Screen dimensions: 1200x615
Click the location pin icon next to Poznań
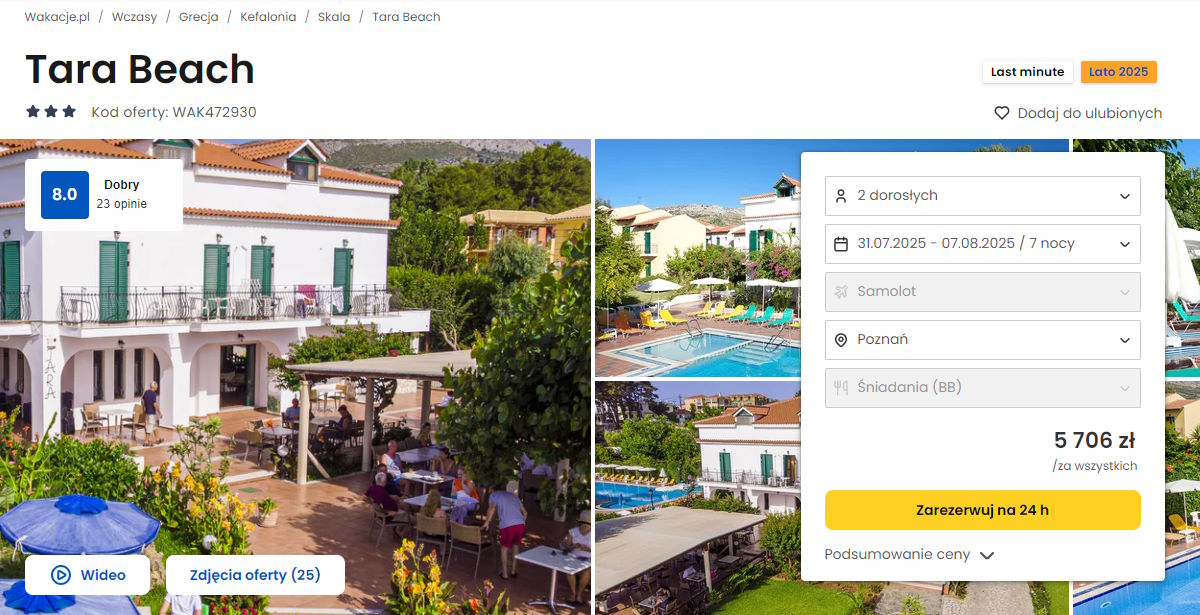click(841, 340)
